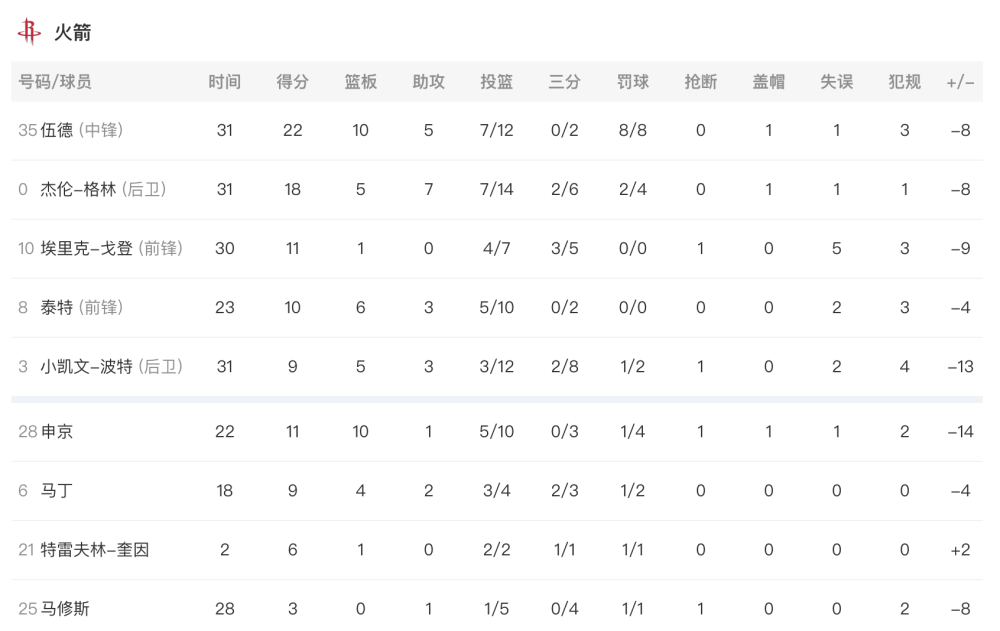Select bench player 申京
The image size is (1000, 631).
pyautogui.click(x=57, y=432)
